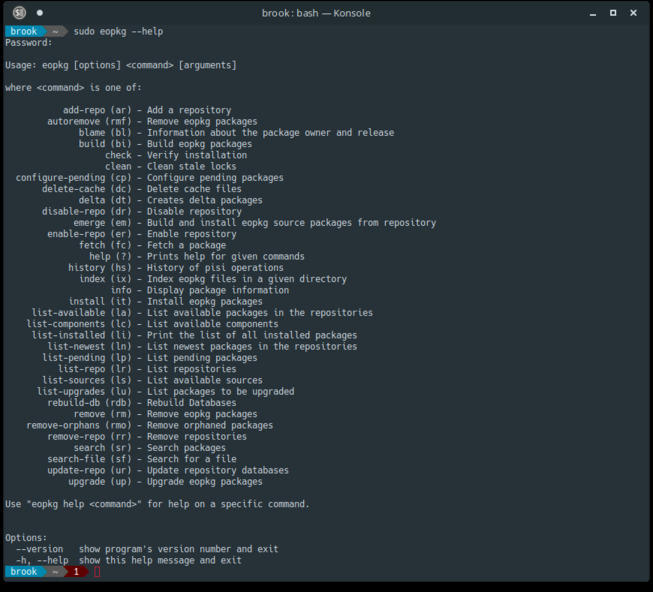This screenshot has height=592, width=653.
Task: Click the 'install (it)' line
Action: pyautogui.click(x=165, y=301)
